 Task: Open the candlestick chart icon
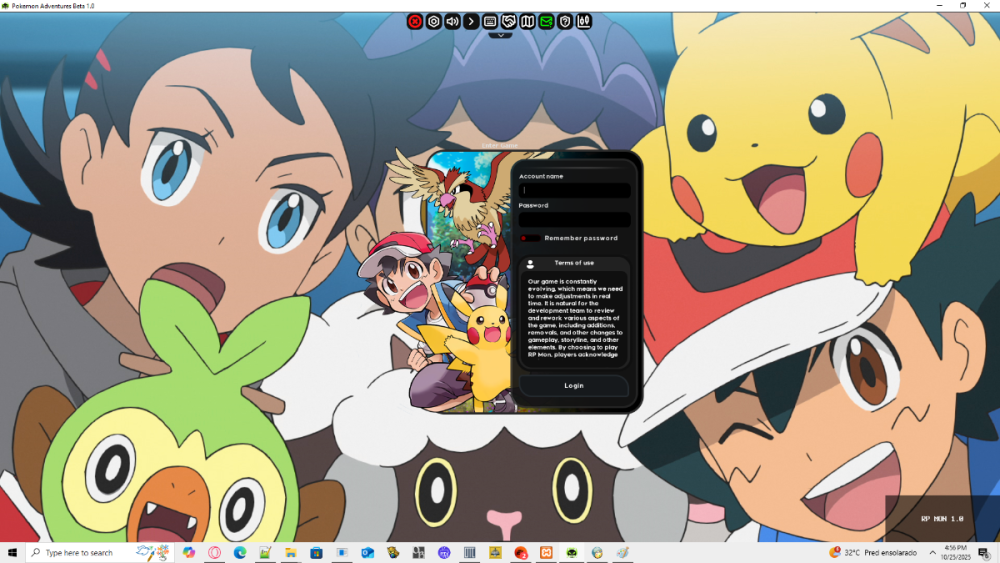(x=584, y=21)
